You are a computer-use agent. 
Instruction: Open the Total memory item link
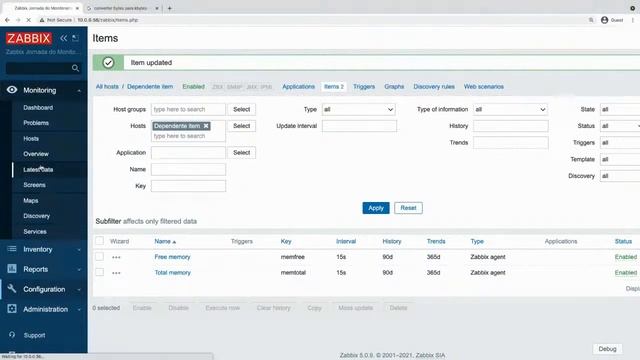click(172, 272)
